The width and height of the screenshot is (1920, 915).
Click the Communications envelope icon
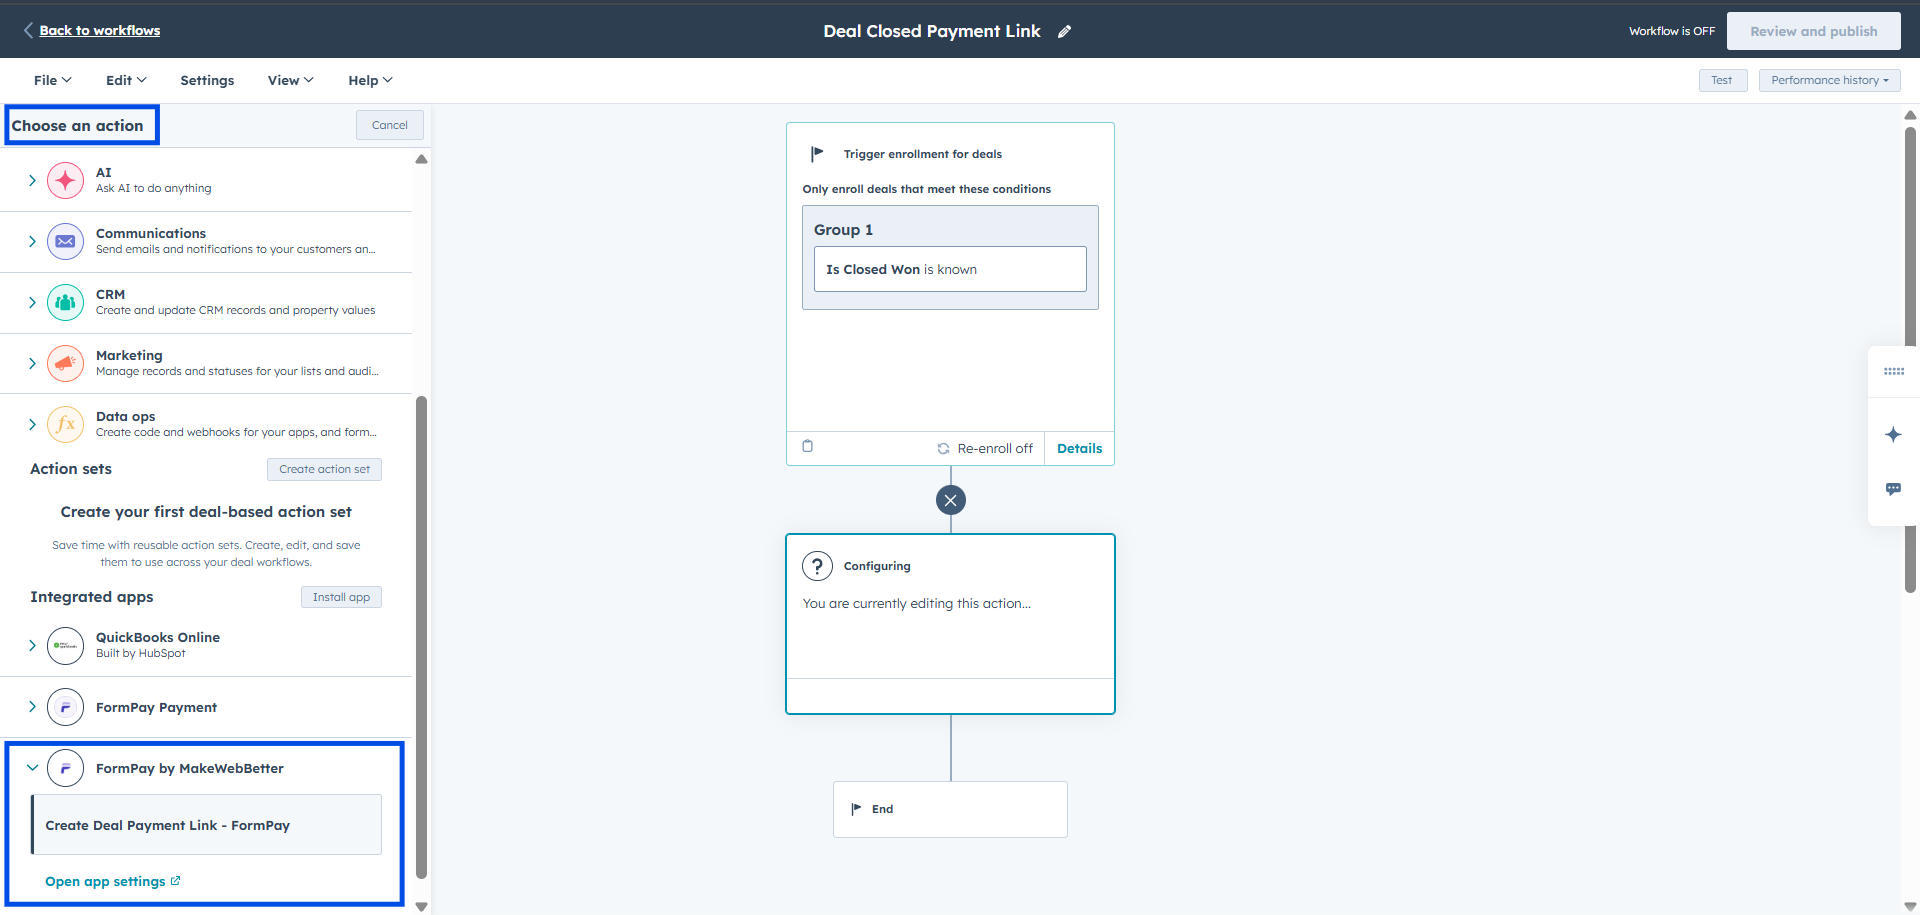coord(65,241)
